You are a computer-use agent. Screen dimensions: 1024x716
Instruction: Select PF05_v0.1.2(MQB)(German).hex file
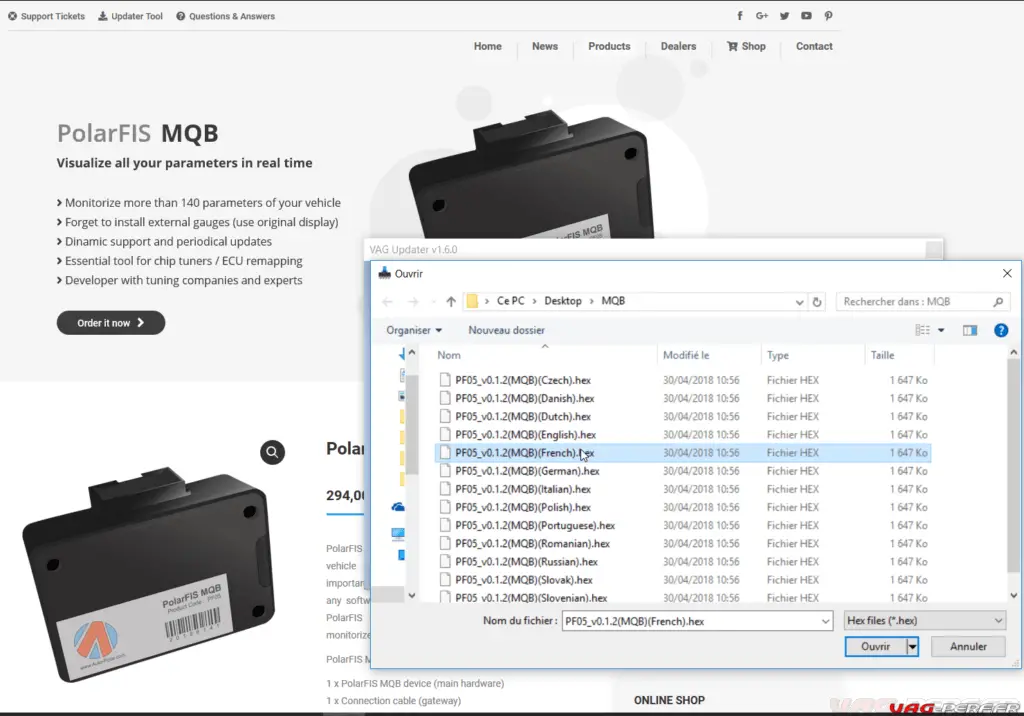683,471
